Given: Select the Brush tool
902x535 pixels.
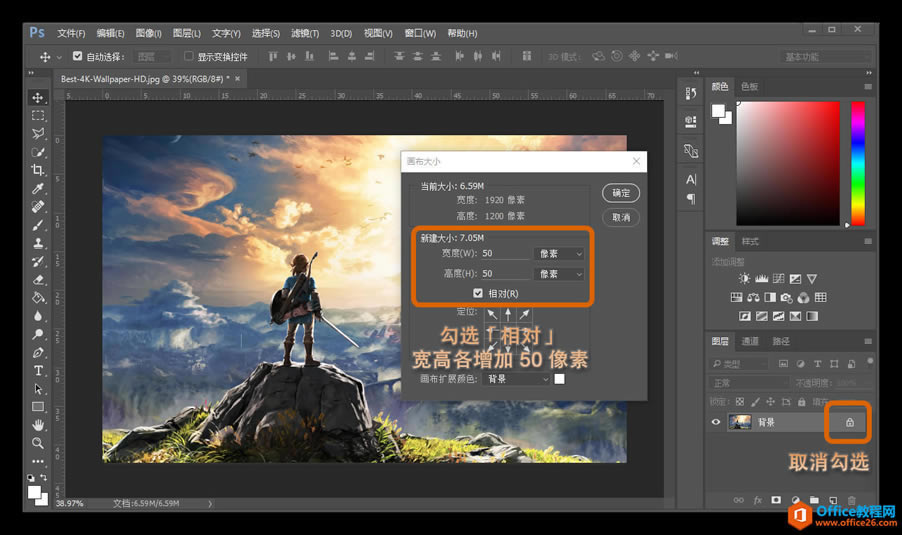Looking at the screenshot, I should click(38, 225).
